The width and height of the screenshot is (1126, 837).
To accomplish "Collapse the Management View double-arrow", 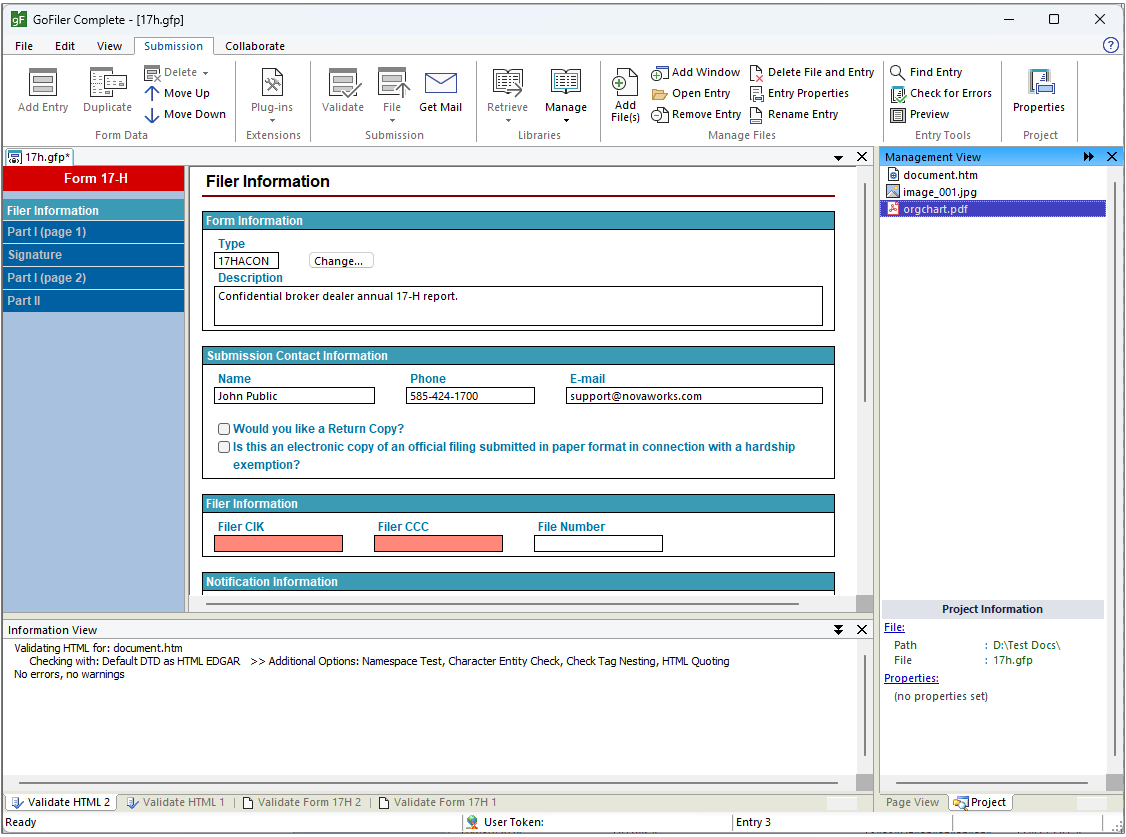I will click(1089, 156).
